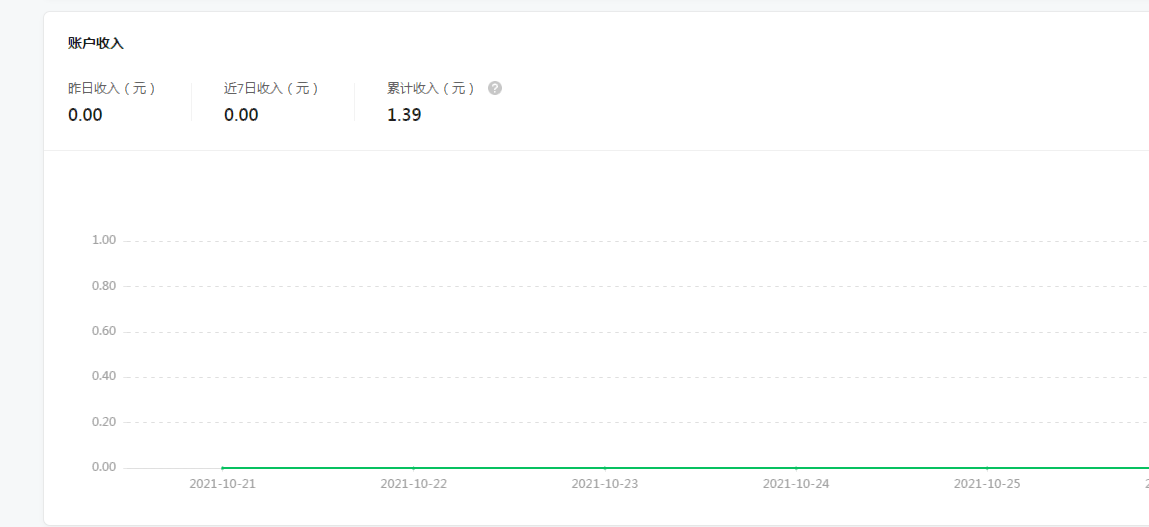Click the 0.60 y-axis label

(104, 331)
